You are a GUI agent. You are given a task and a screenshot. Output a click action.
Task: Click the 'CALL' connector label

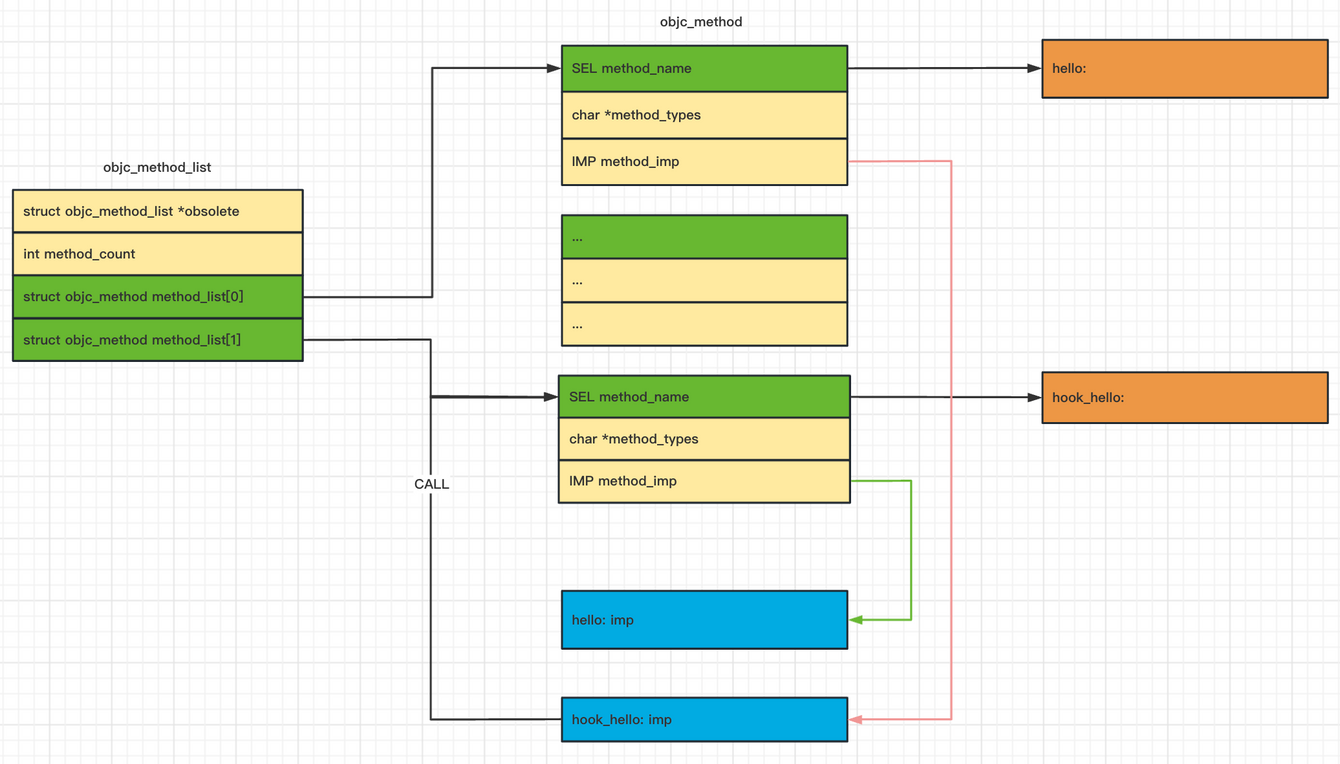[431, 484]
